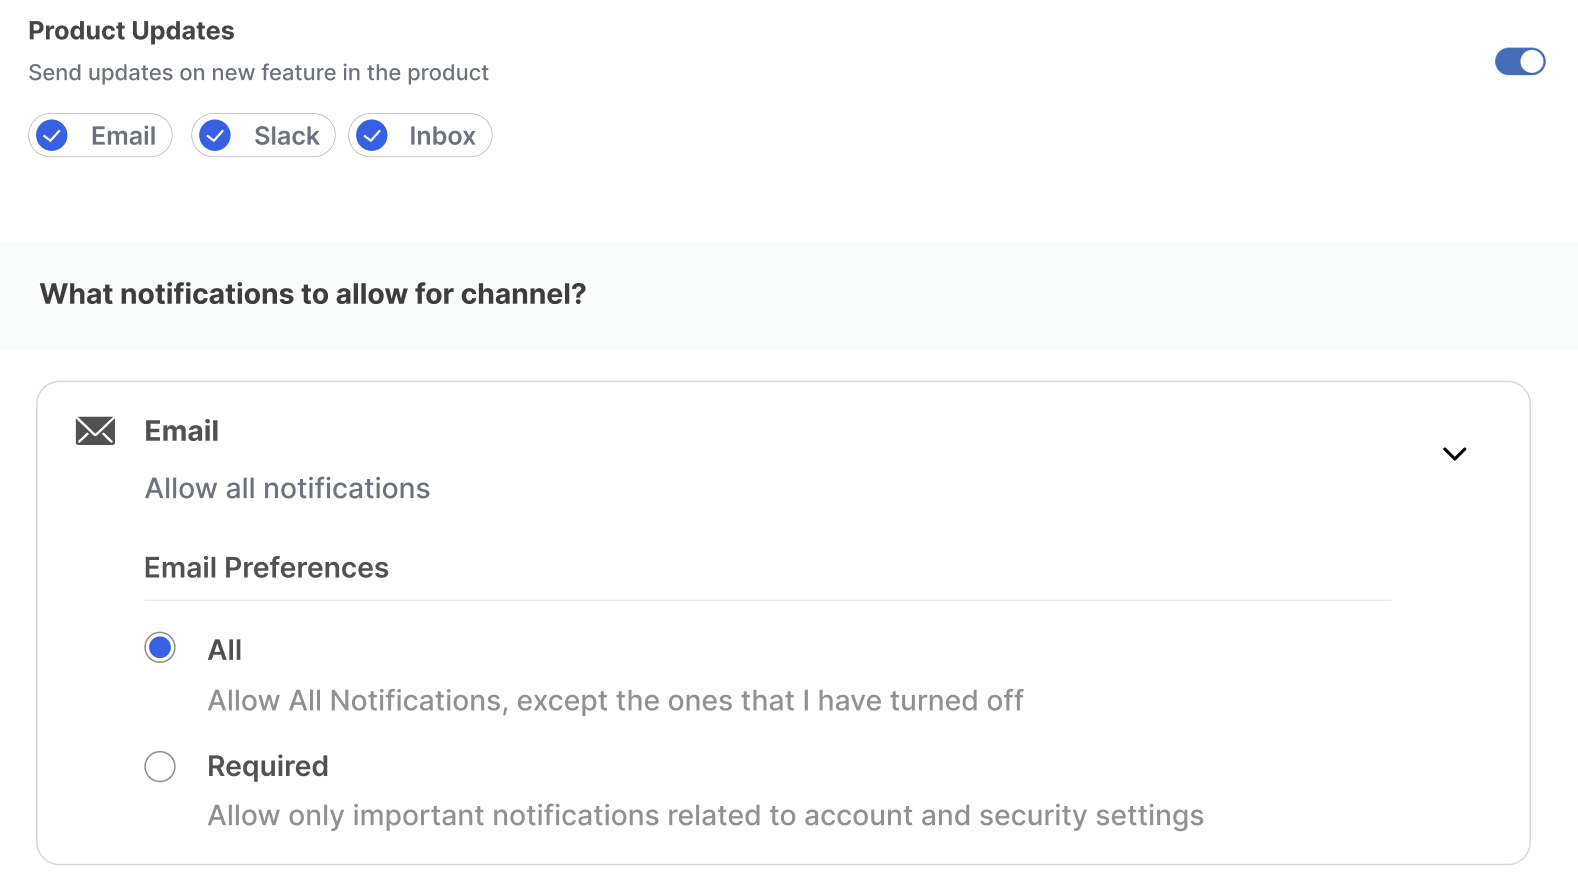
Task: Click the Email chip label under Product Updates
Action: pyautogui.click(x=123, y=136)
